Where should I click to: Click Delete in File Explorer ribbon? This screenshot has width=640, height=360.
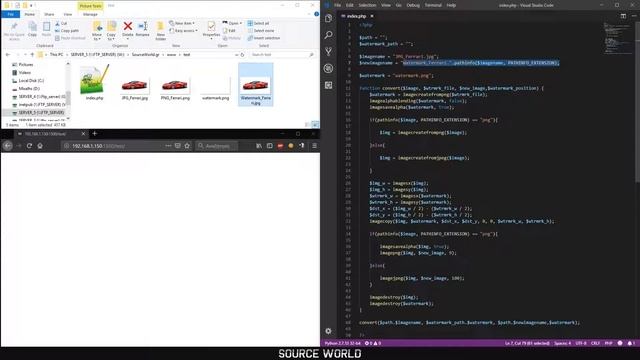pos(128,29)
